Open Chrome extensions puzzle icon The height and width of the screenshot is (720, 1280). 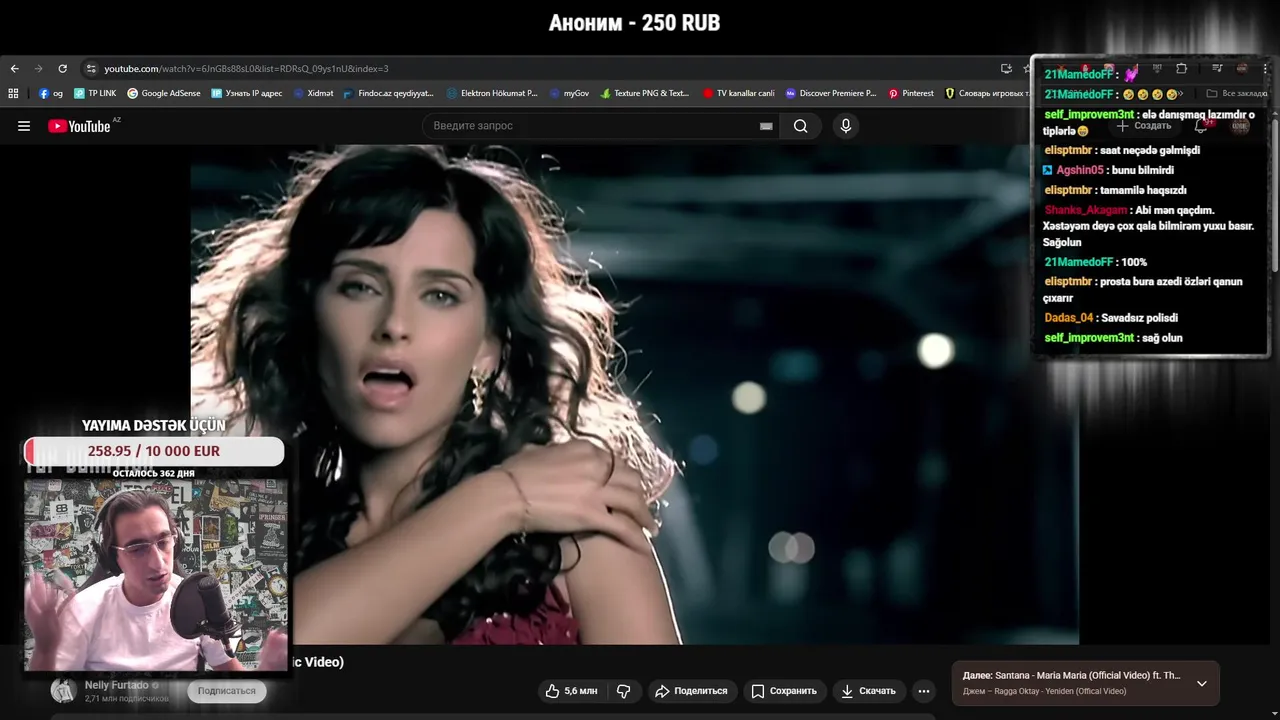(x=1181, y=69)
